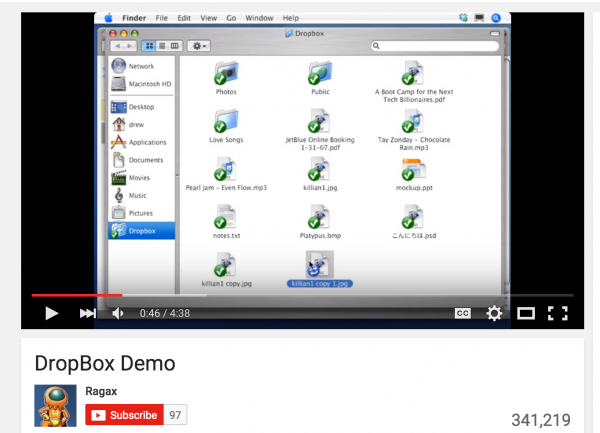This screenshot has width=600, height=433.
Task: Select the Public folder icon
Action: point(320,73)
